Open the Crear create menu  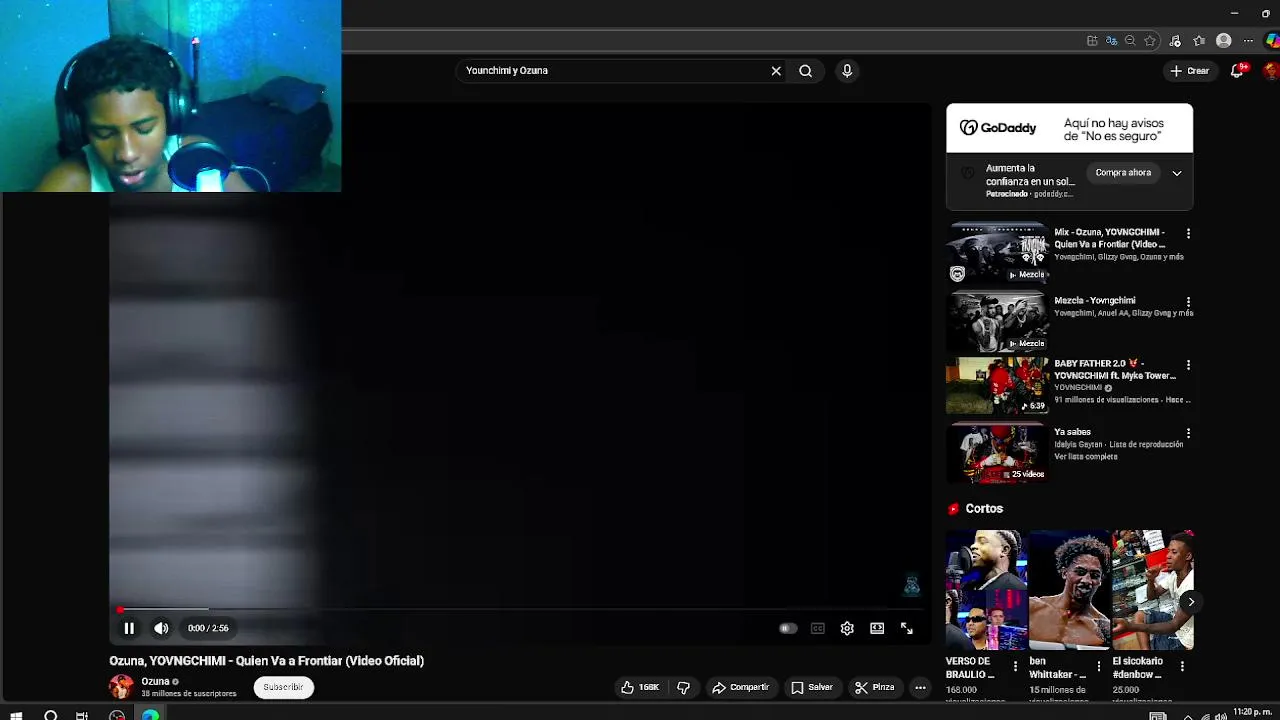[x=1190, y=71]
